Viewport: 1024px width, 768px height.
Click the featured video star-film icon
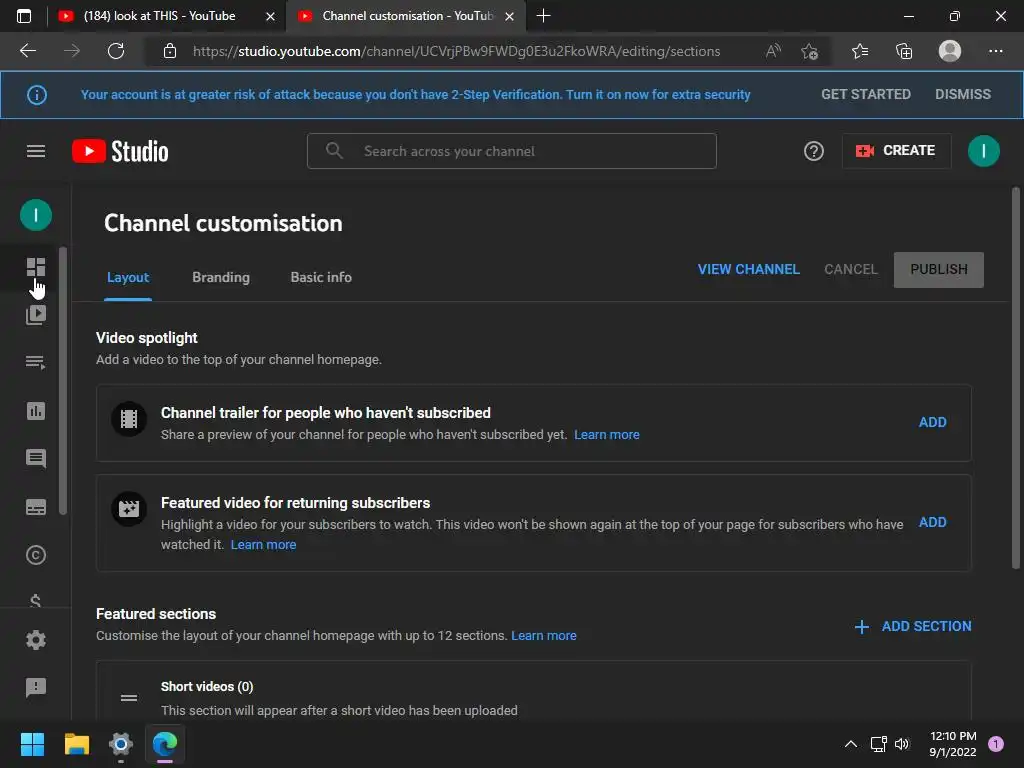pos(129,509)
